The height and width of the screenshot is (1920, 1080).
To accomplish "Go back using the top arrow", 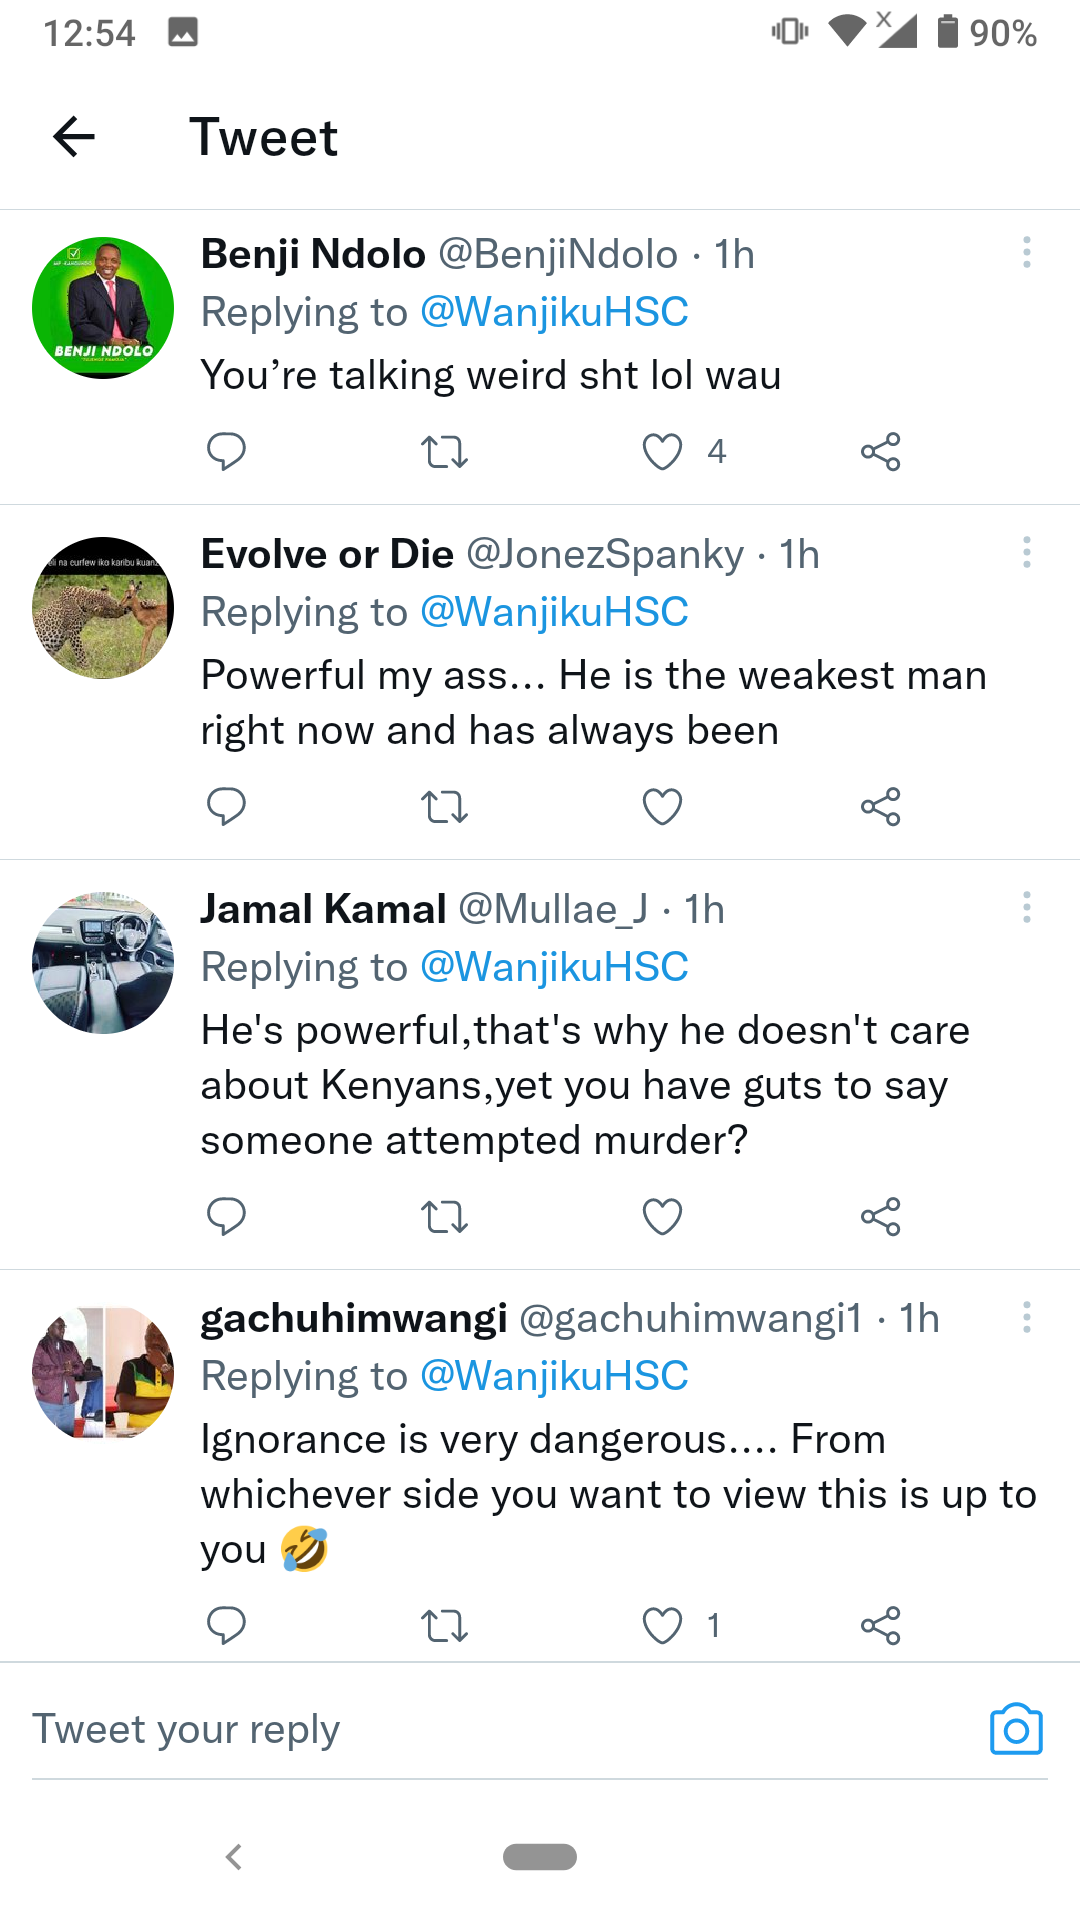I will coord(74,137).
